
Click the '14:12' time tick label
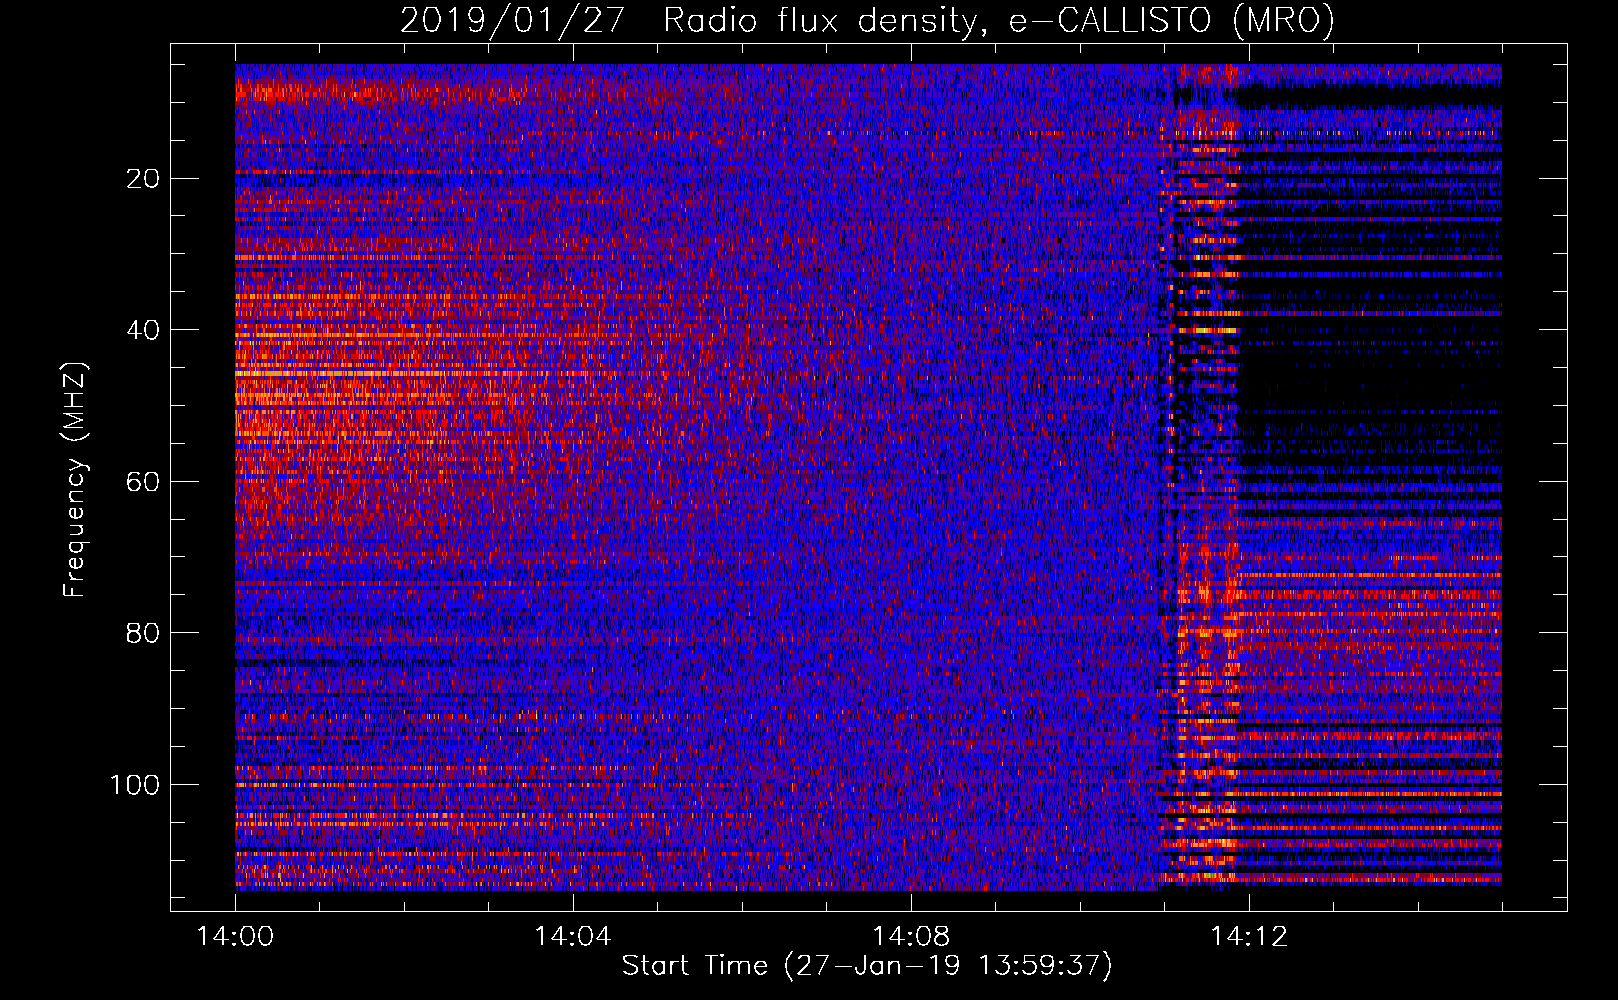[1249, 937]
